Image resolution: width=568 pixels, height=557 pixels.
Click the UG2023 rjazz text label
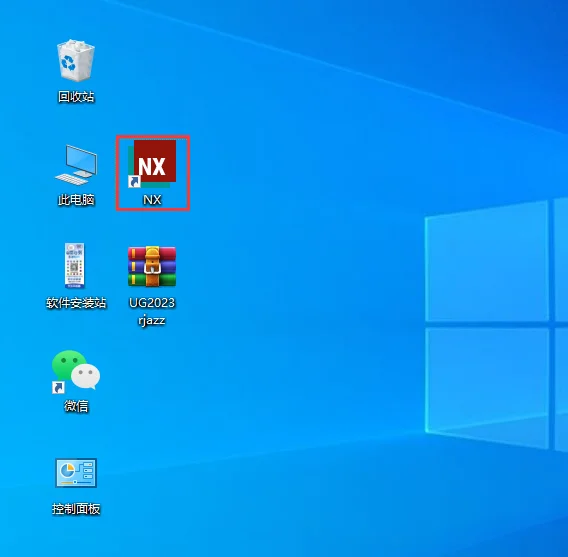(x=152, y=311)
